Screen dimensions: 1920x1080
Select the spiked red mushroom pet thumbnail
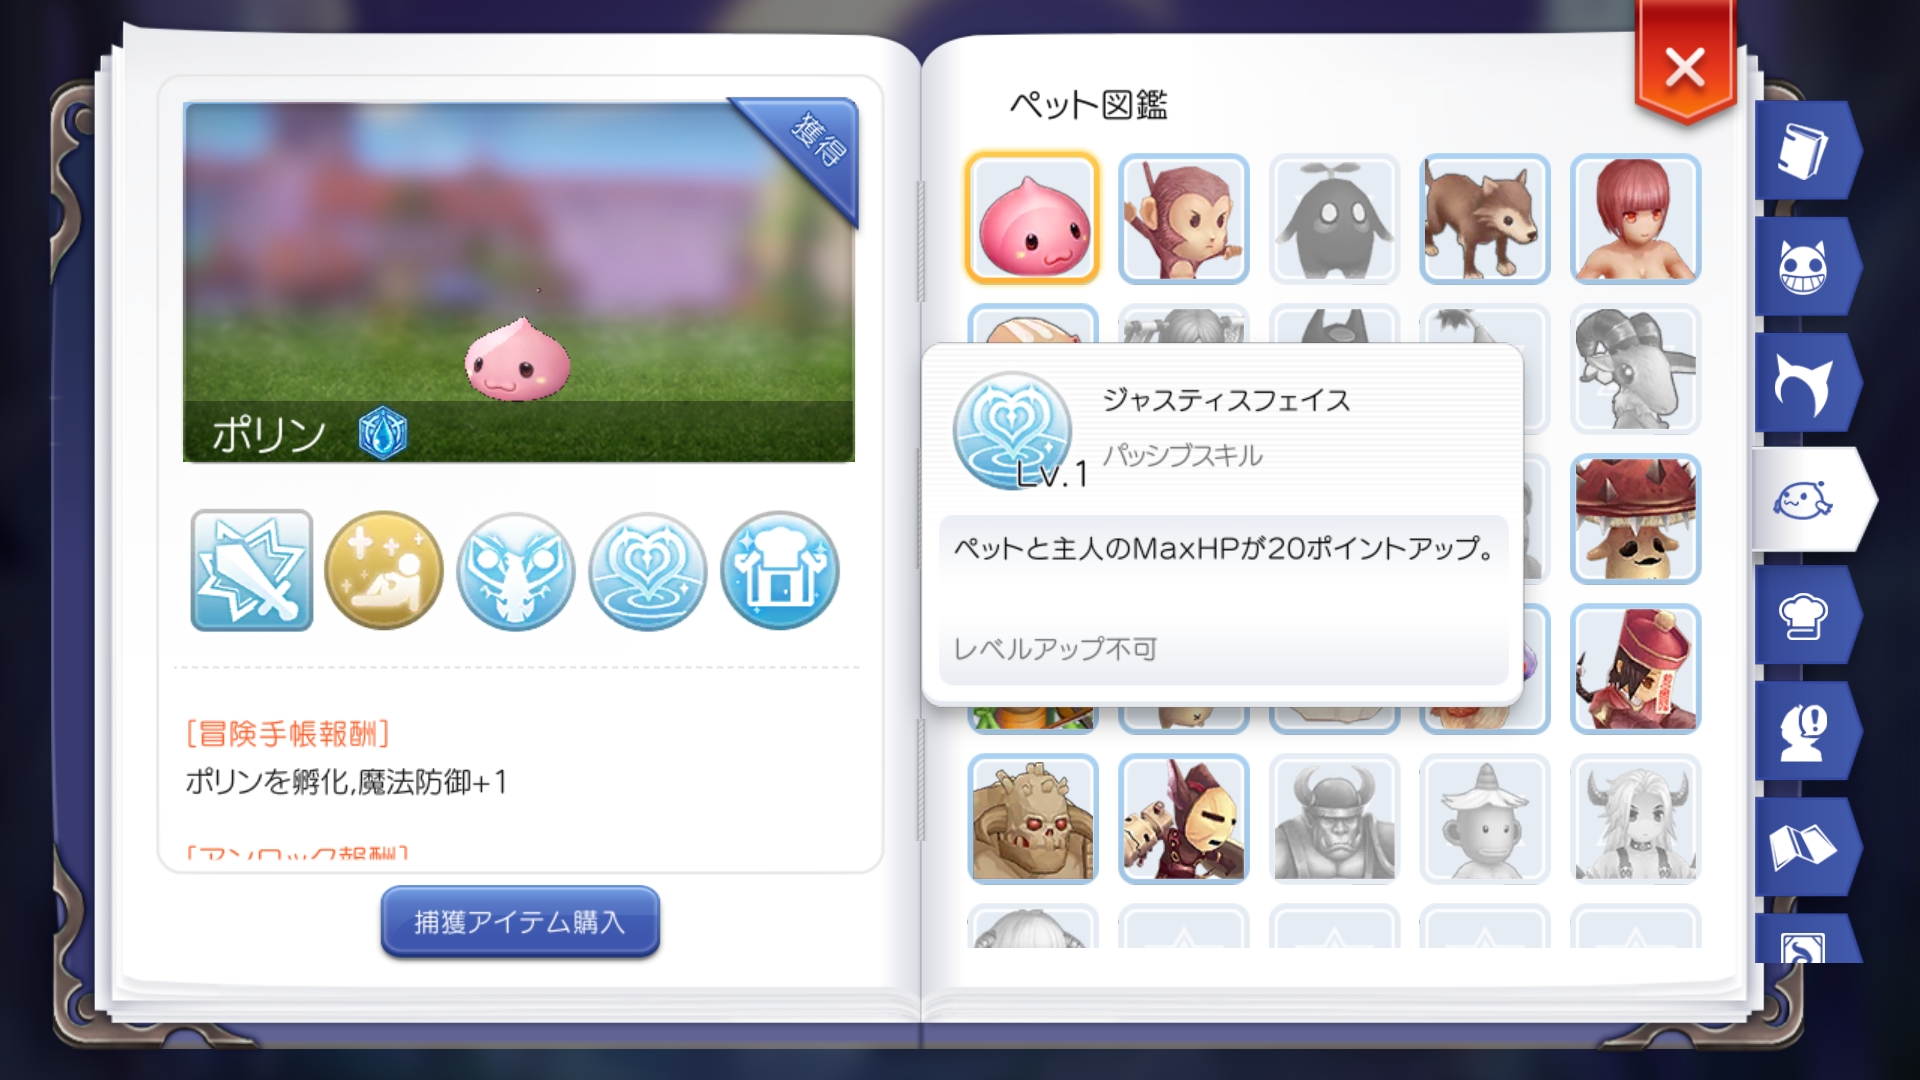[x=1636, y=518]
